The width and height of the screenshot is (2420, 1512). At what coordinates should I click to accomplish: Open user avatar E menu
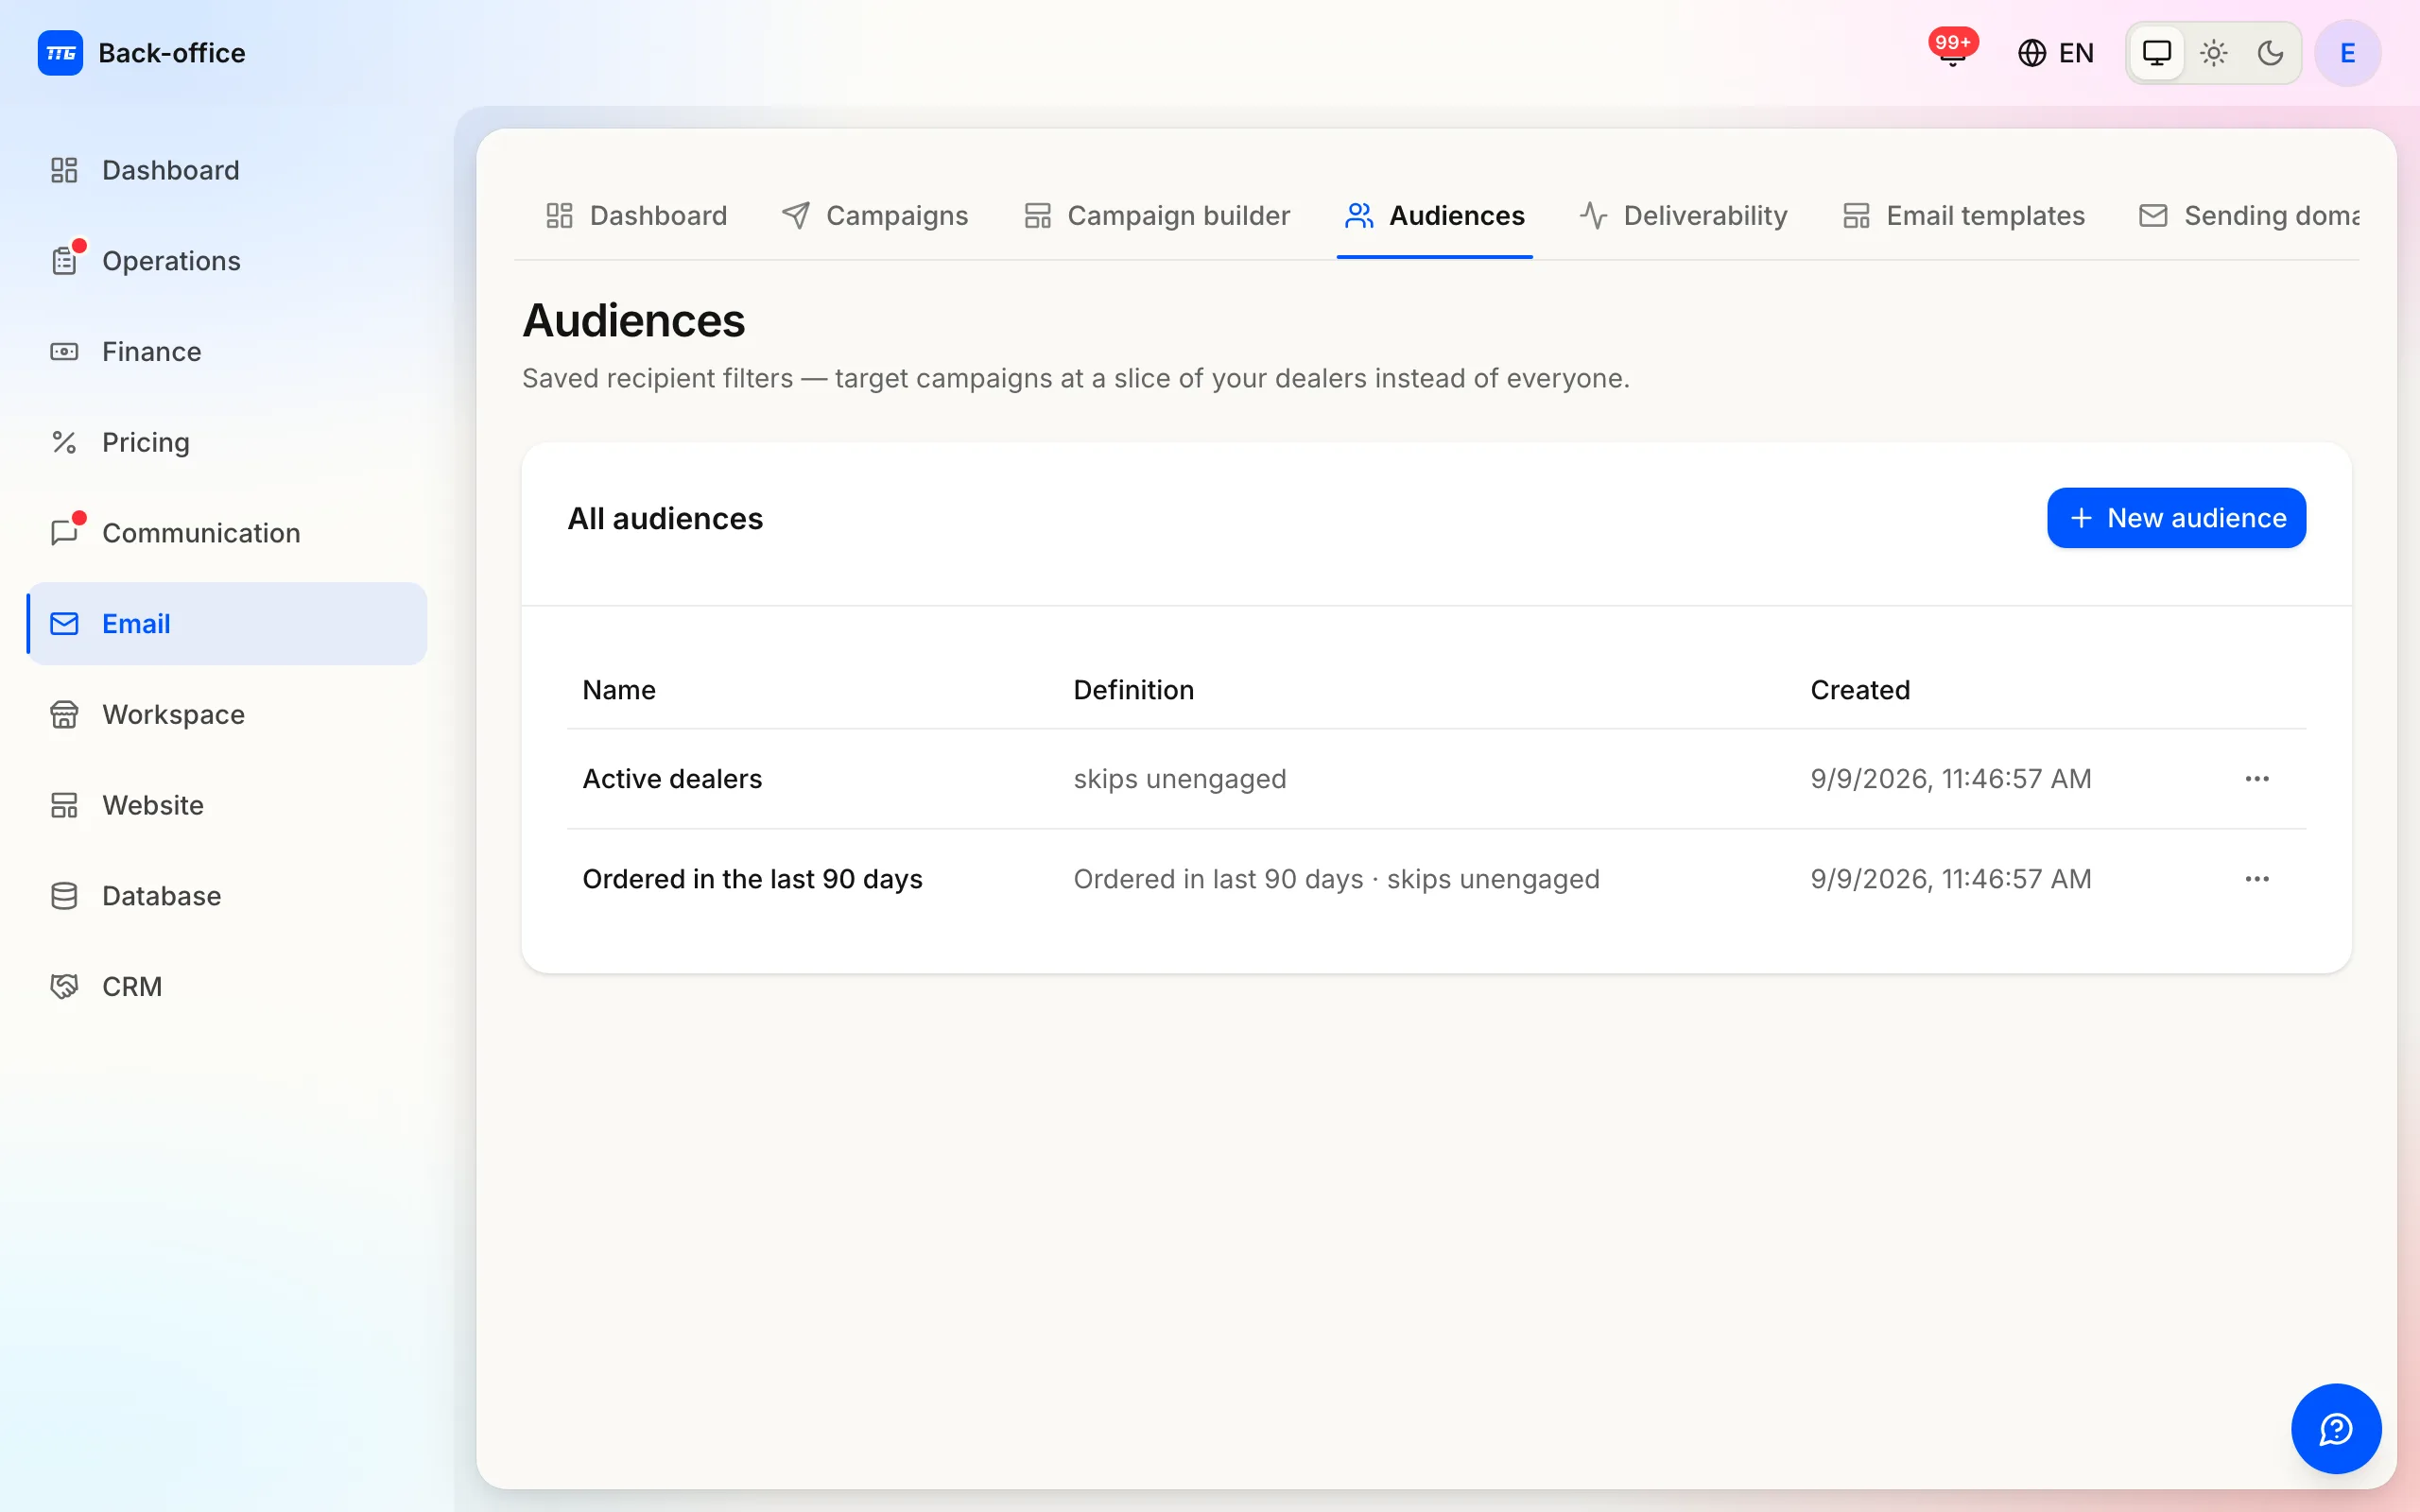coord(2347,53)
